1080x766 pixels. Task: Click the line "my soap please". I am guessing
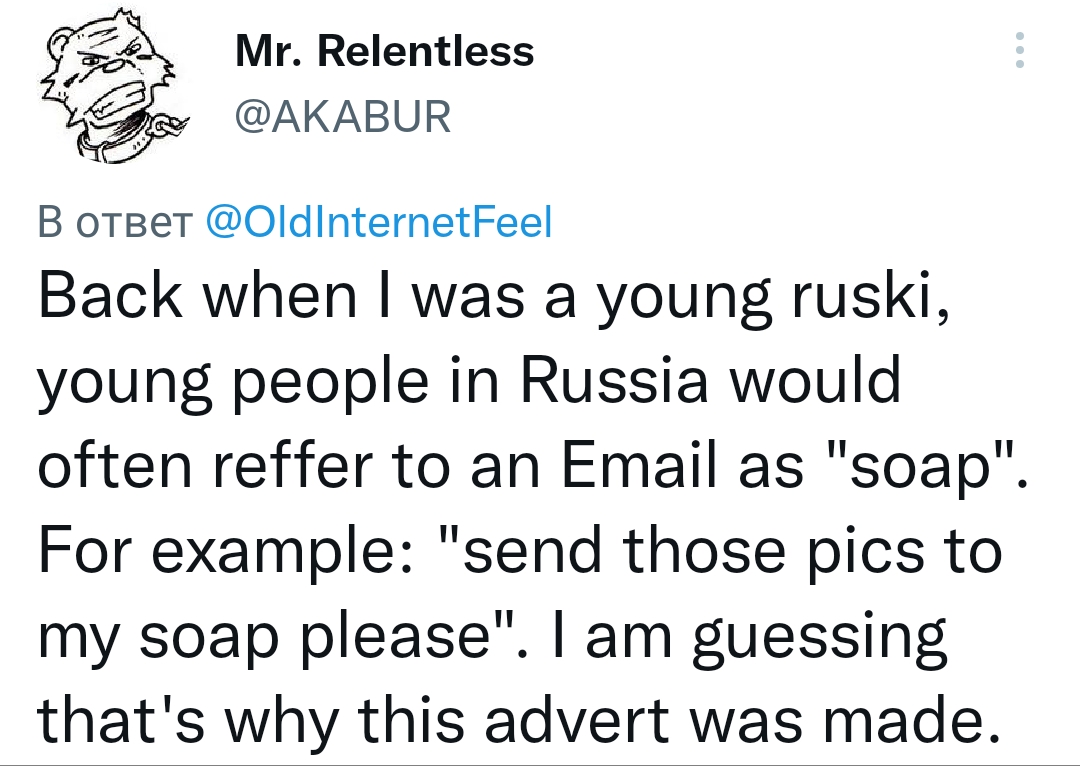click(x=493, y=638)
